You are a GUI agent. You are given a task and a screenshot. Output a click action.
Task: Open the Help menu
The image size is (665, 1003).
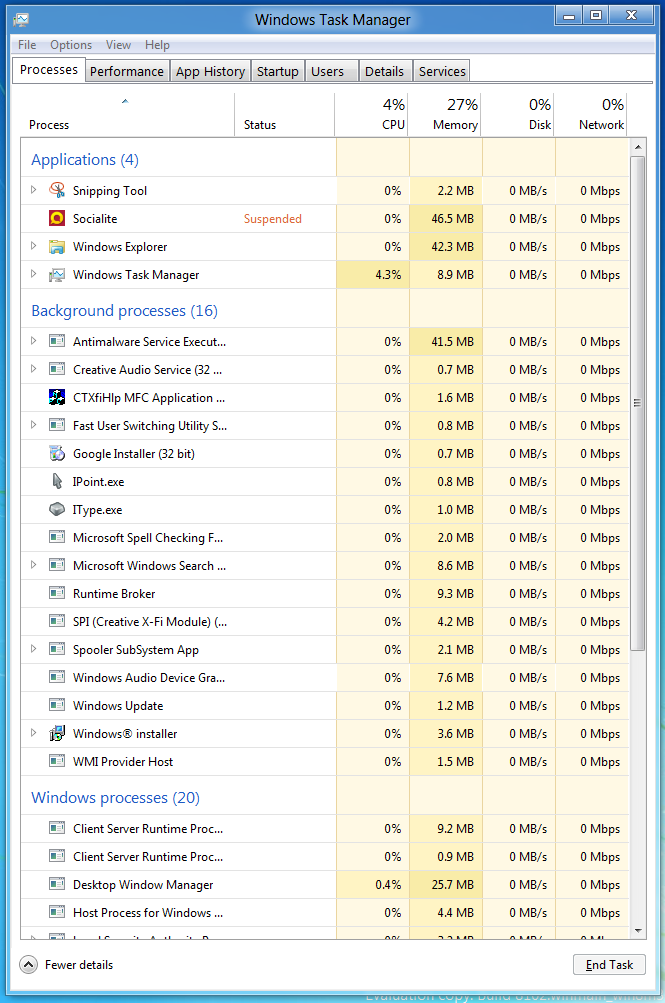157,45
